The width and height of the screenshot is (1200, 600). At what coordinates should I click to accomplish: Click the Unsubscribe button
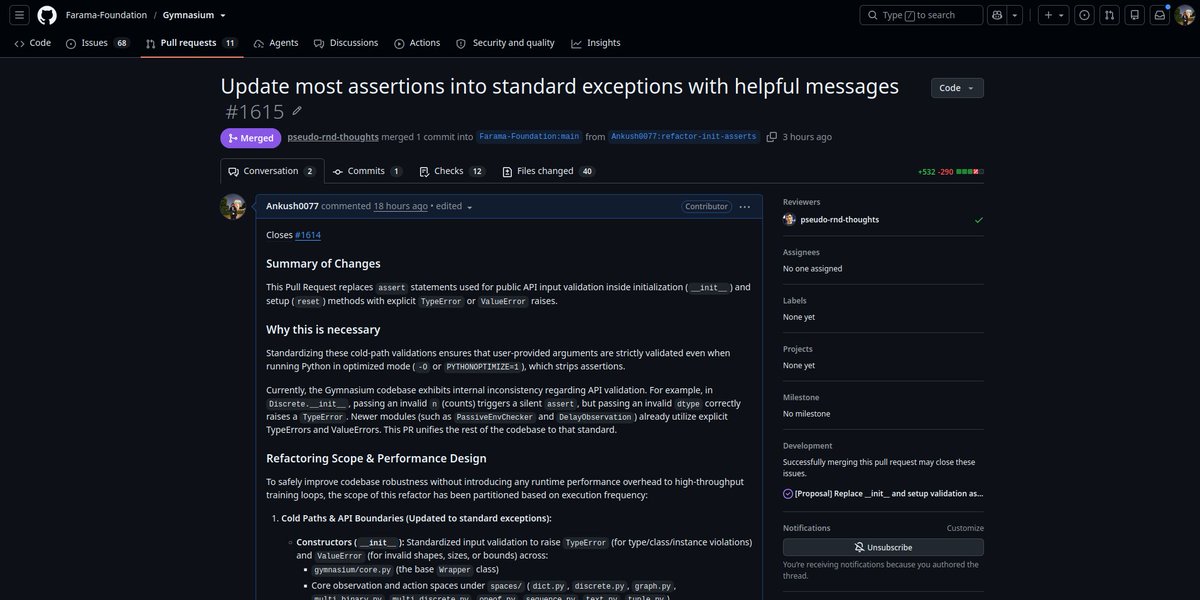click(x=883, y=548)
